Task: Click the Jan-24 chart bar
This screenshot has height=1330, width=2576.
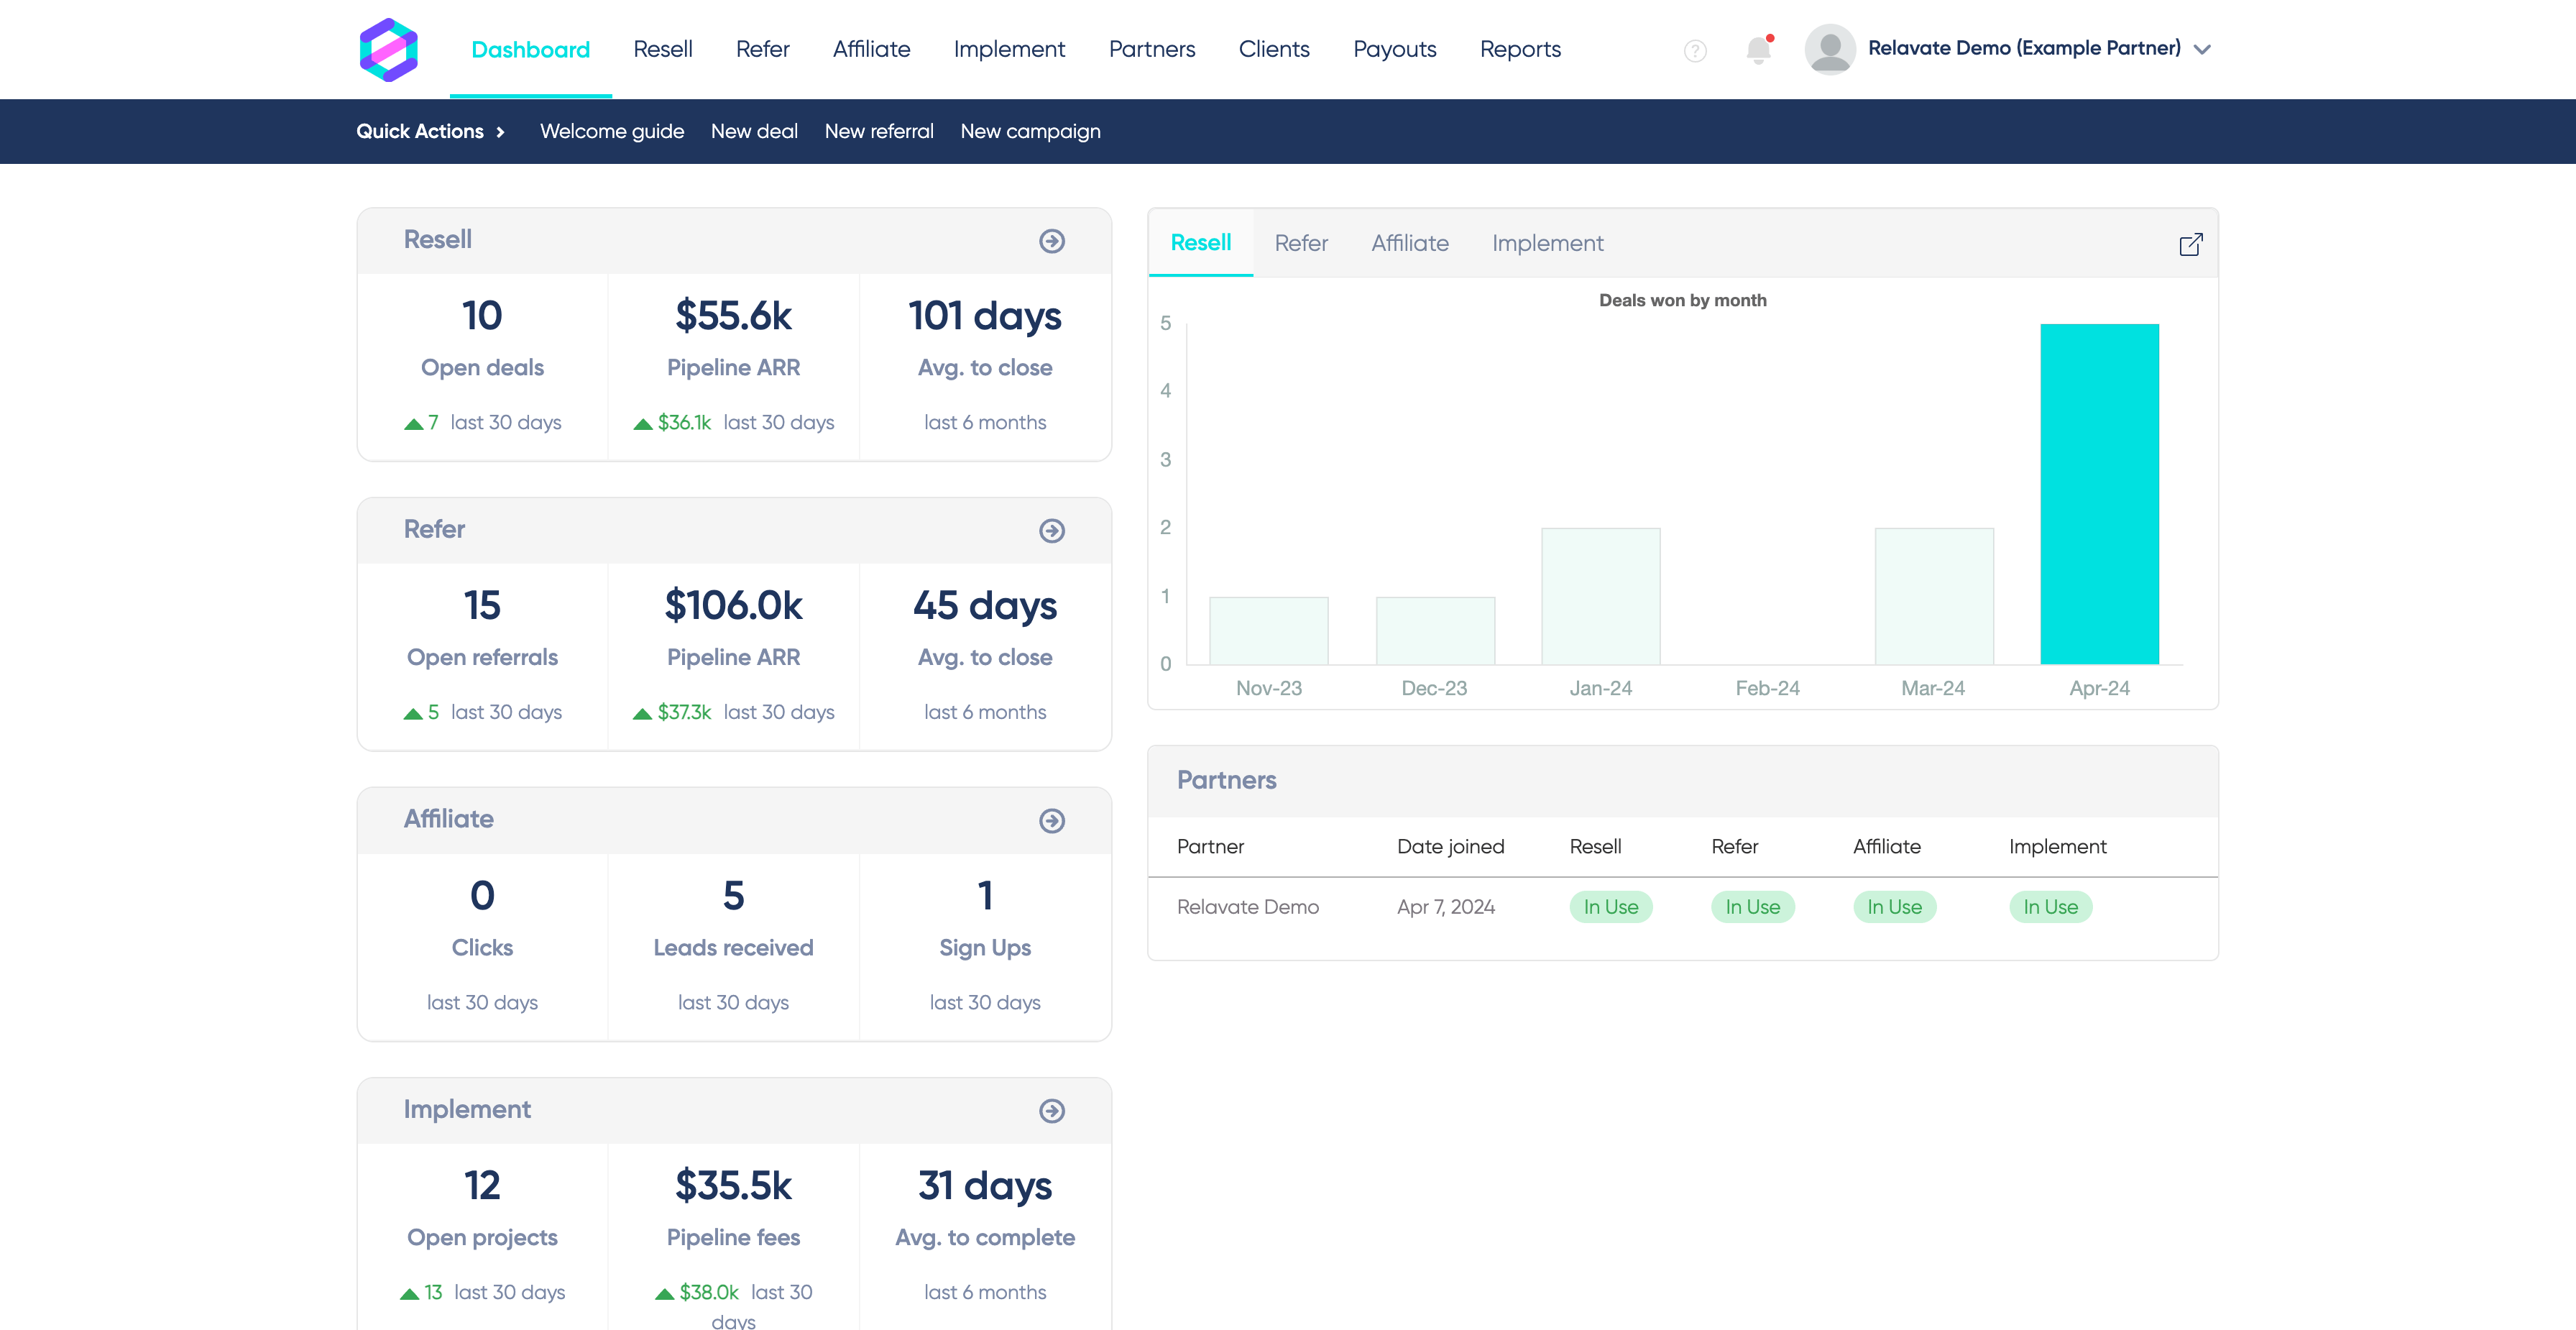Action: point(1600,596)
